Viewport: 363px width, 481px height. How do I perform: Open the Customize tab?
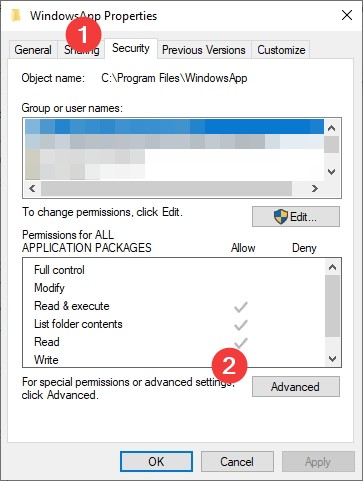[281, 50]
